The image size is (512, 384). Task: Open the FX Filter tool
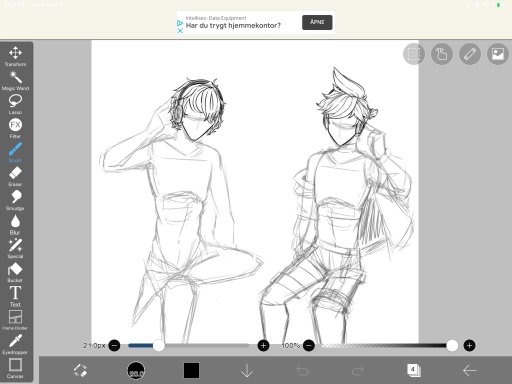tap(15, 128)
